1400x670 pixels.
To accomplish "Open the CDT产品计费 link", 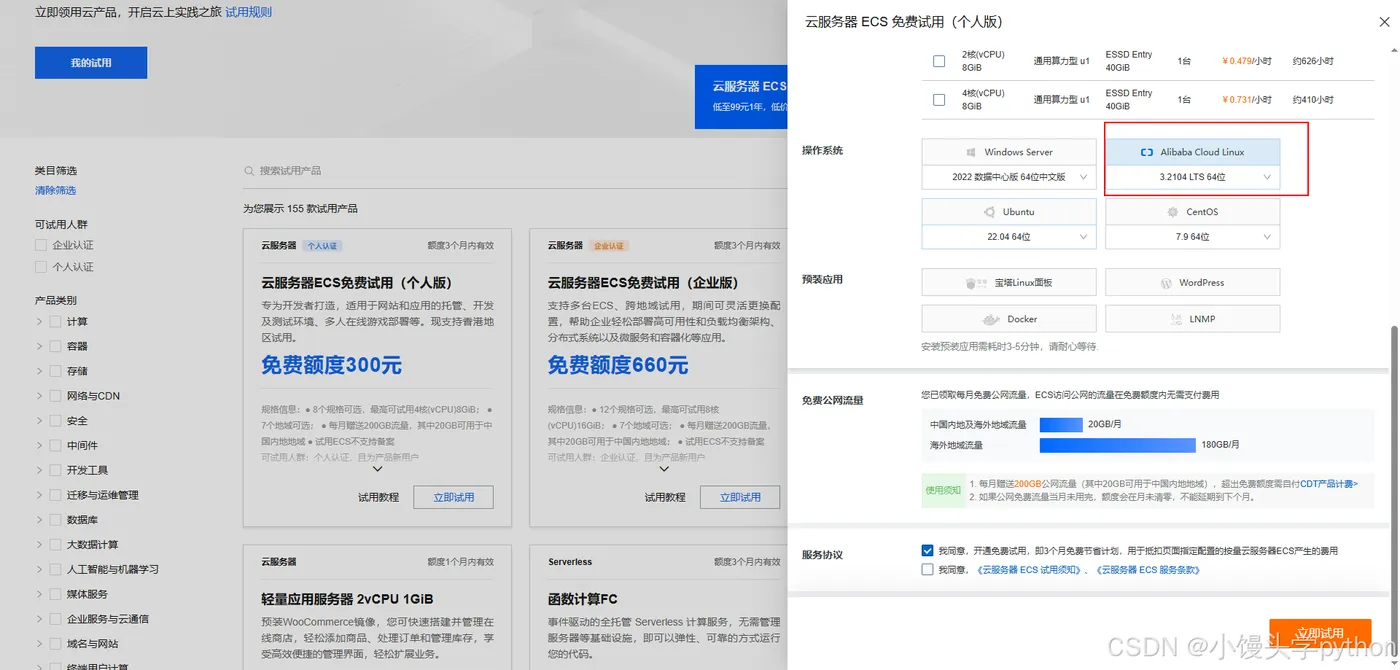I will [x=1328, y=484].
